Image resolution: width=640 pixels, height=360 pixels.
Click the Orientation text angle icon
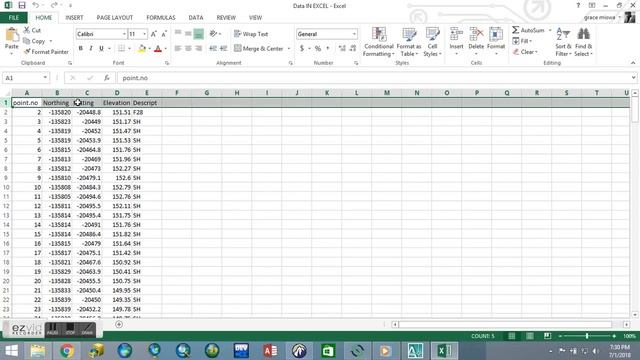click(x=213, y=34)
